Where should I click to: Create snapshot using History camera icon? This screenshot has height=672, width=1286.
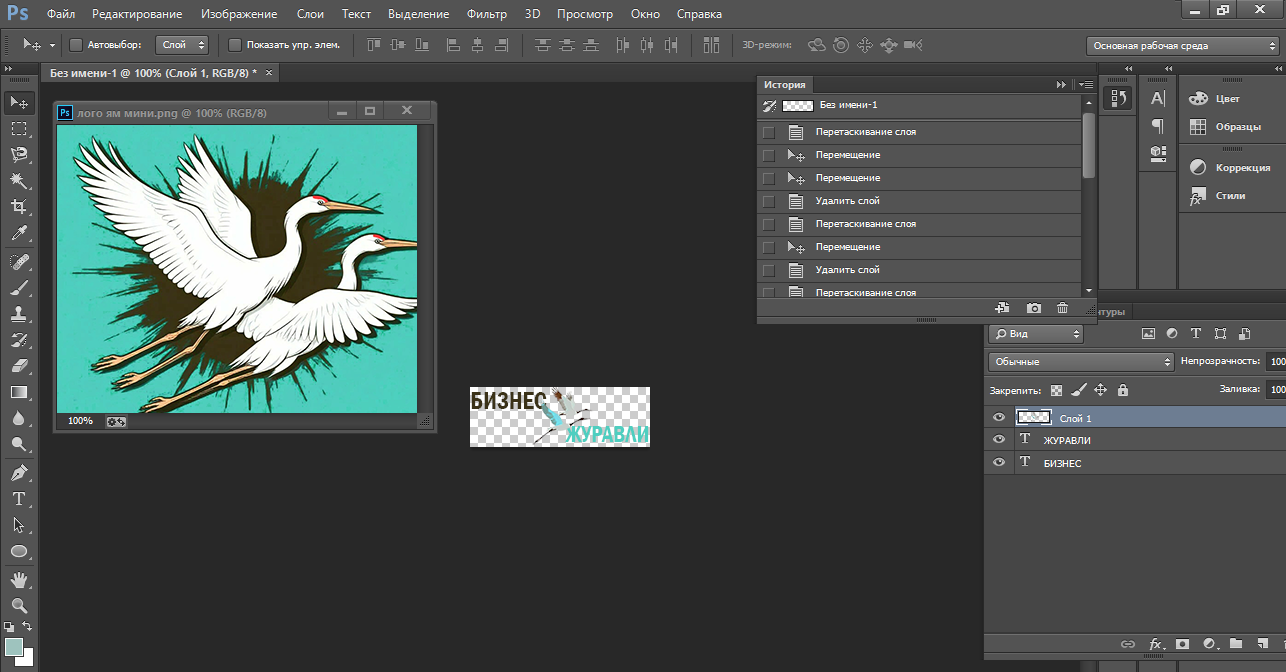(x=1034, y=309)
